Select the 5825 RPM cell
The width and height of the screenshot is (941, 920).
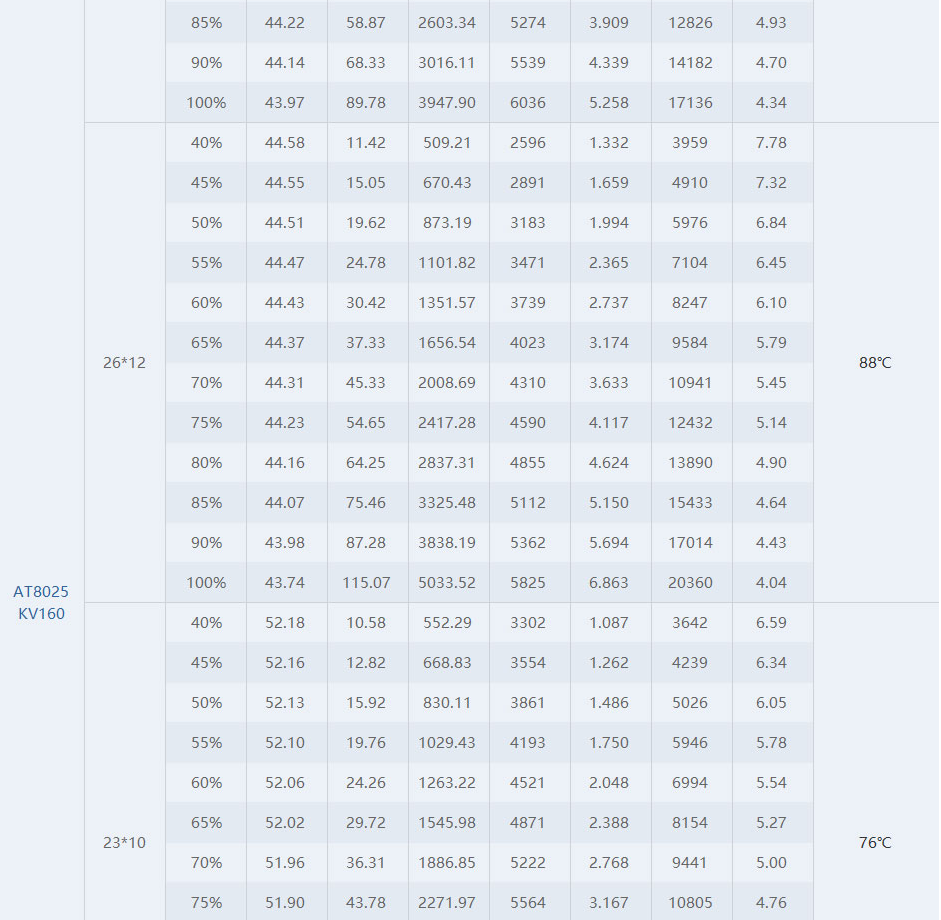pyautogui.click(x=528, y=583)
